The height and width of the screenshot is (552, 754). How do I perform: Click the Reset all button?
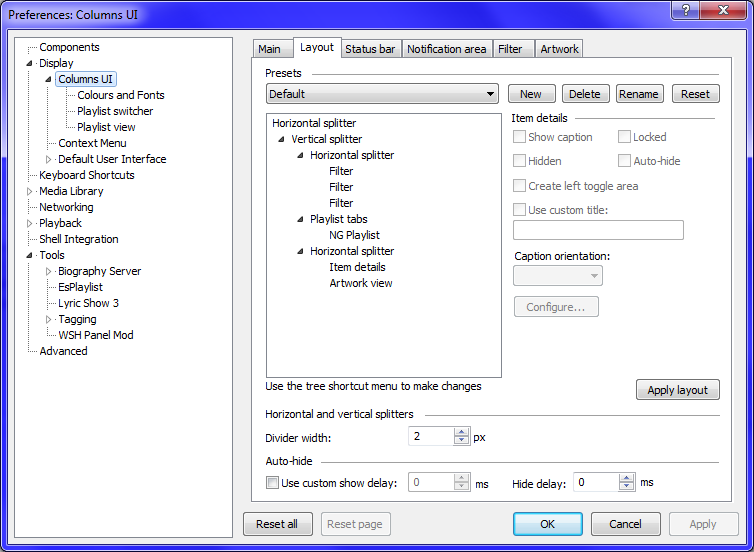pos(277,524)
